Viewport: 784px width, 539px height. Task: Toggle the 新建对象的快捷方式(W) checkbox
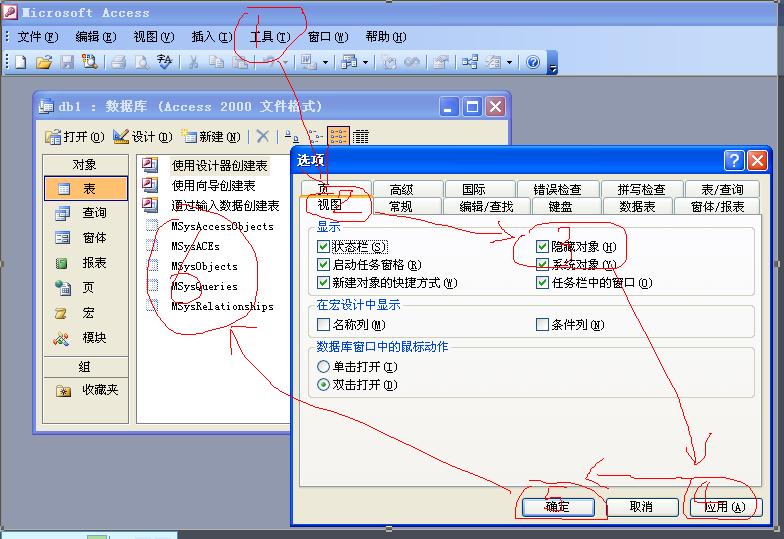tap(323, 282)
